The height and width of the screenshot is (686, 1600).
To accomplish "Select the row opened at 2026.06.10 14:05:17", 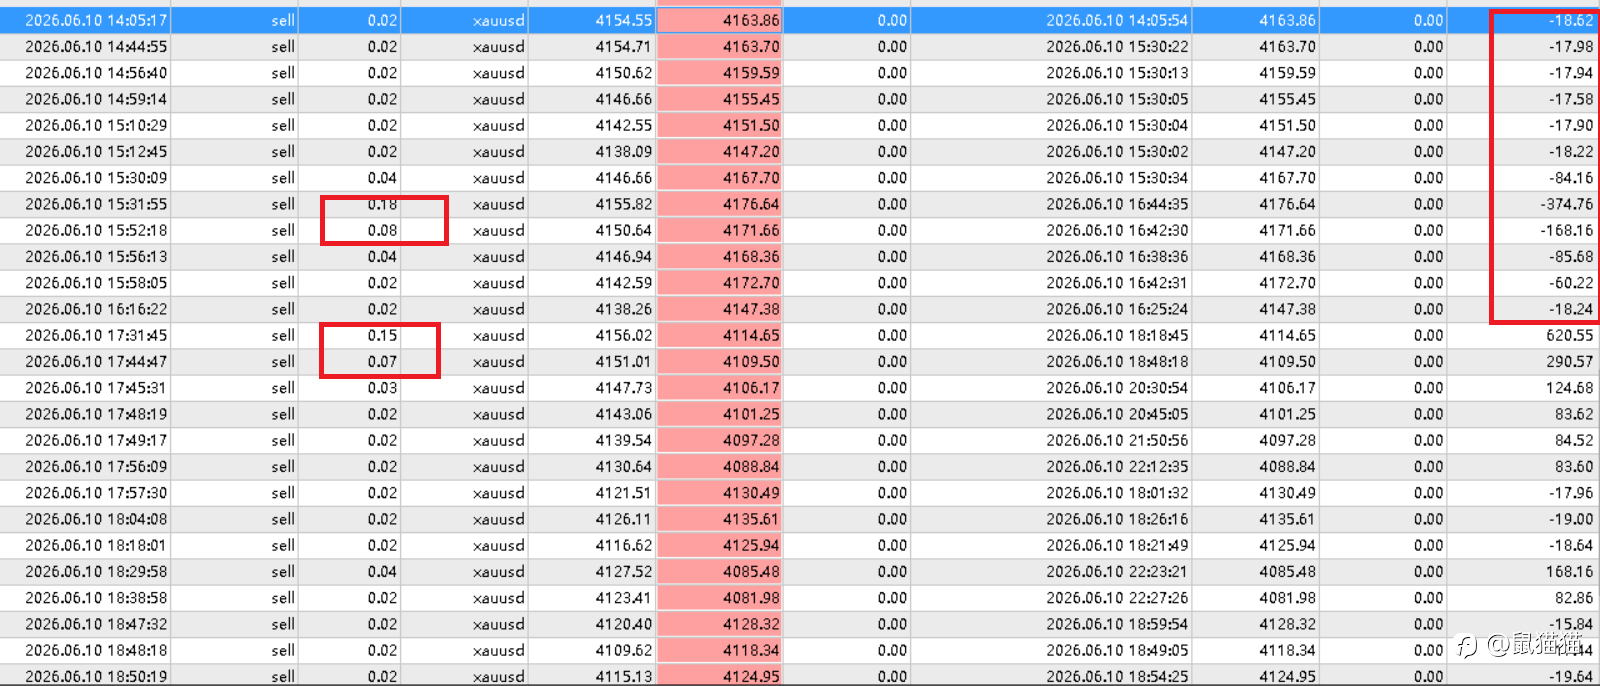I will pos(800,20).
